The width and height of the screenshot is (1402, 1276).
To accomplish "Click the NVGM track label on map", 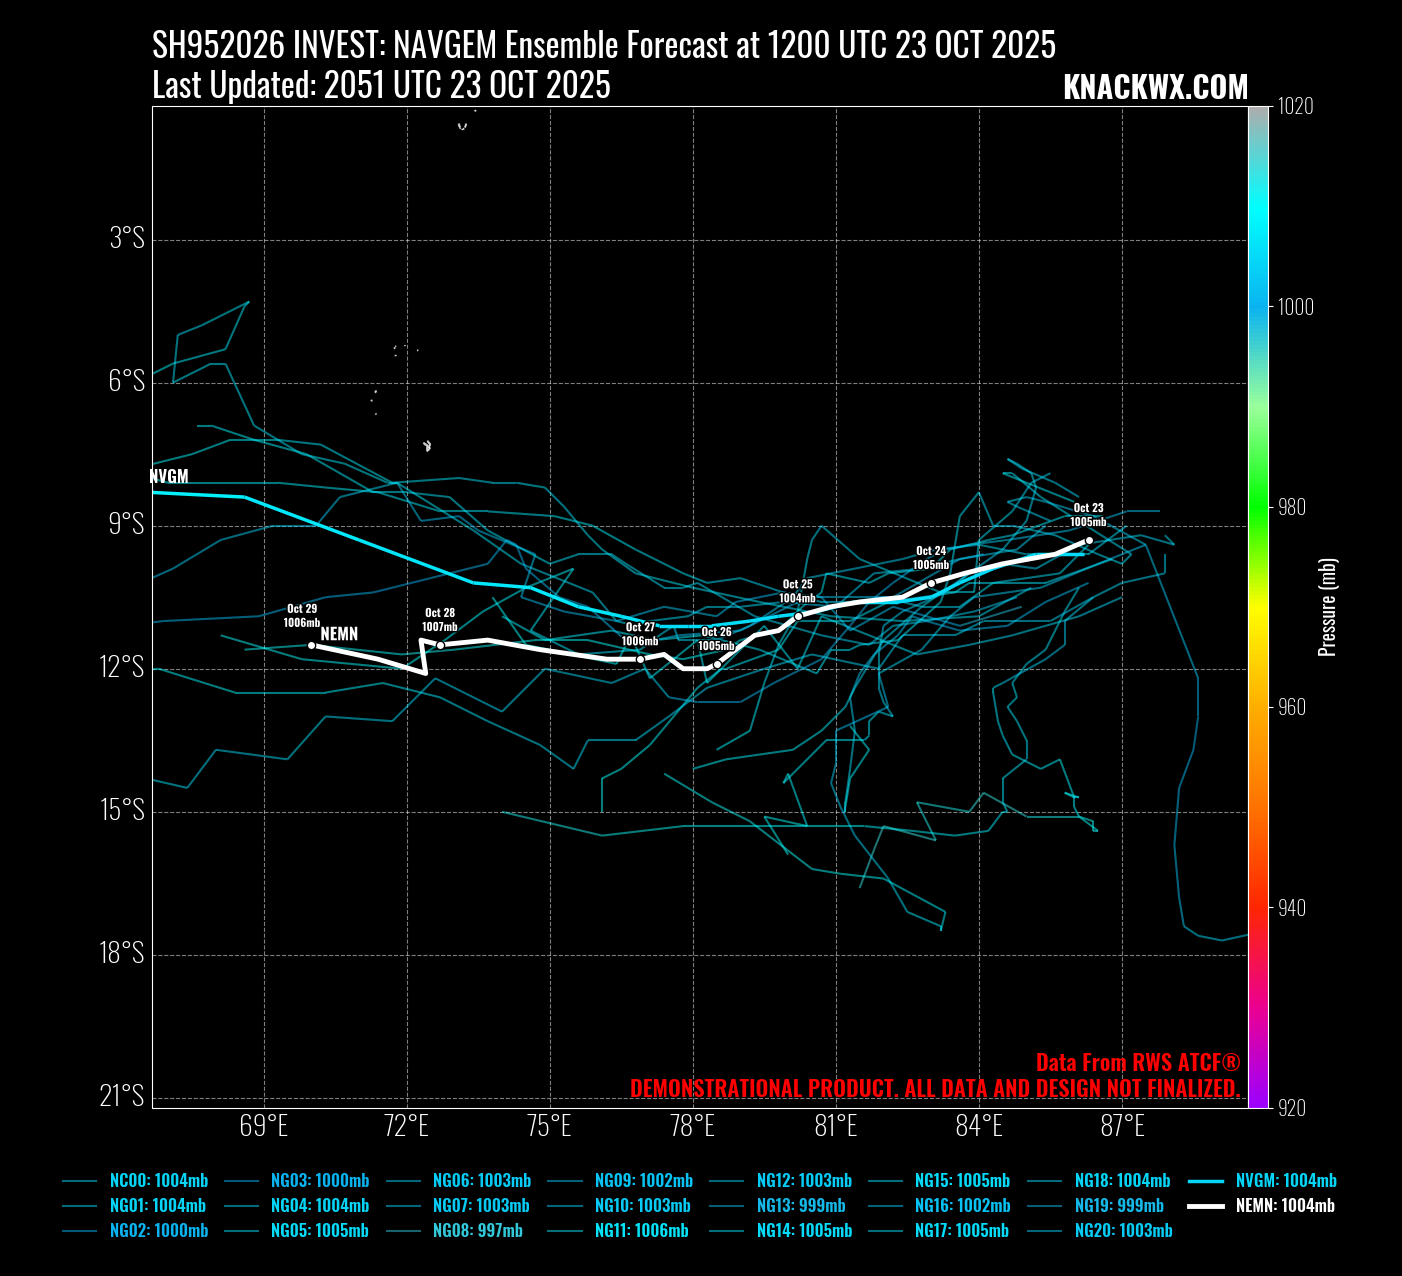I will [169, 477].
